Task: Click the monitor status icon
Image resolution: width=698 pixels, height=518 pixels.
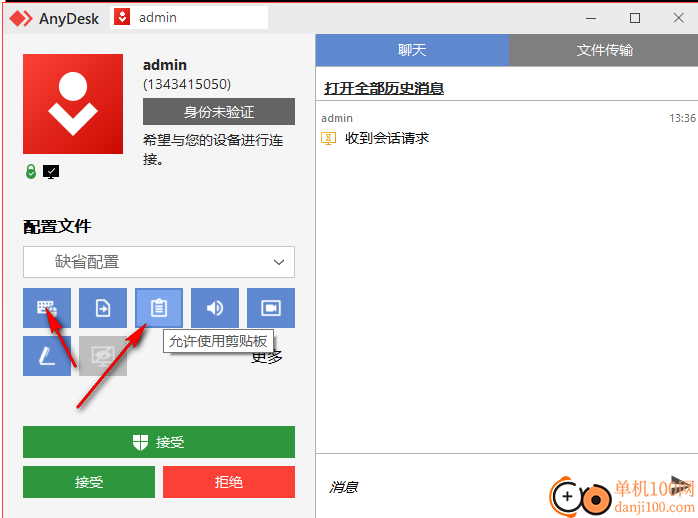Action: coord(51,171)
